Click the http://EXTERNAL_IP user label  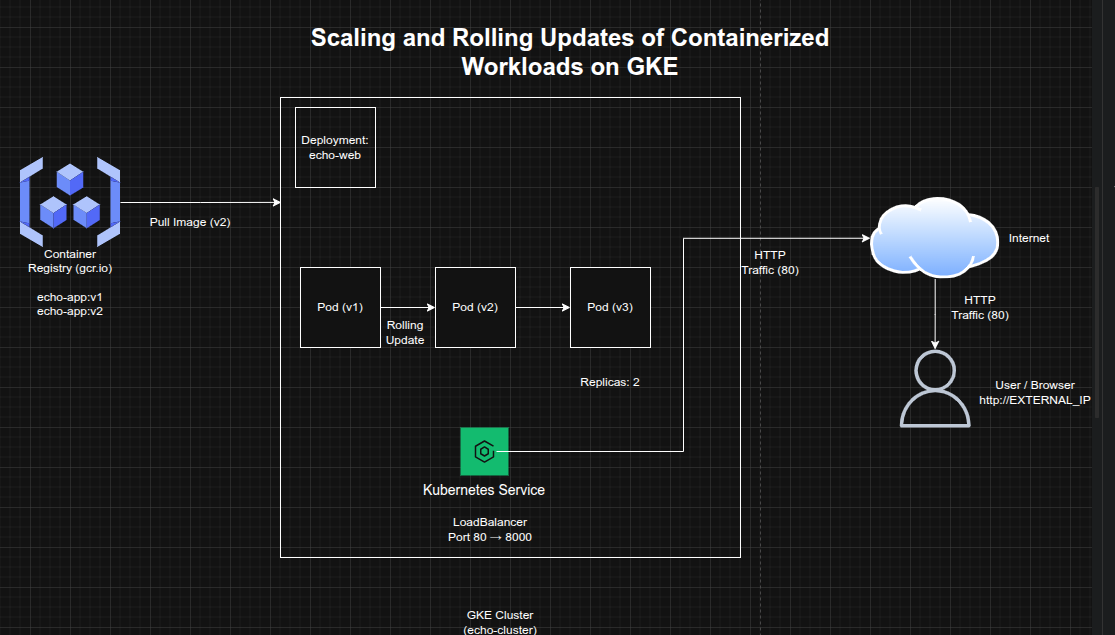pos(1034,400)
